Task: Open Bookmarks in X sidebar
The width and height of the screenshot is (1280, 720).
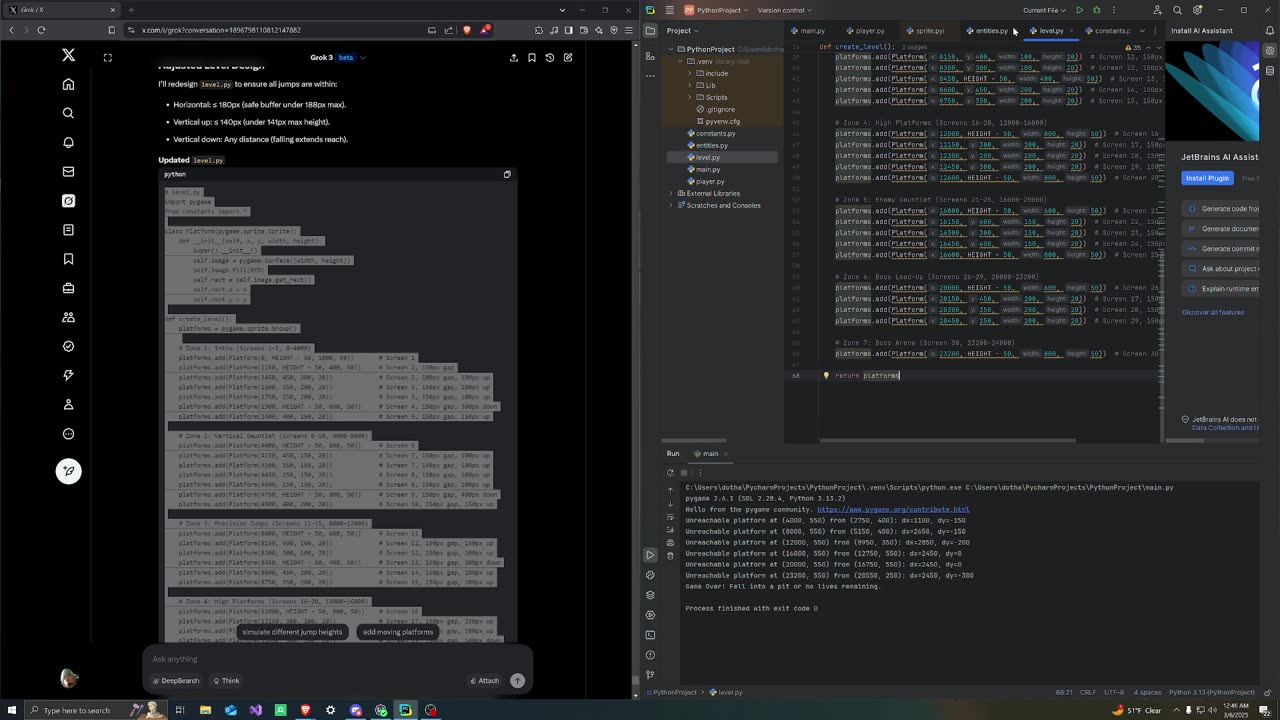Action: [x=68, y=259]
